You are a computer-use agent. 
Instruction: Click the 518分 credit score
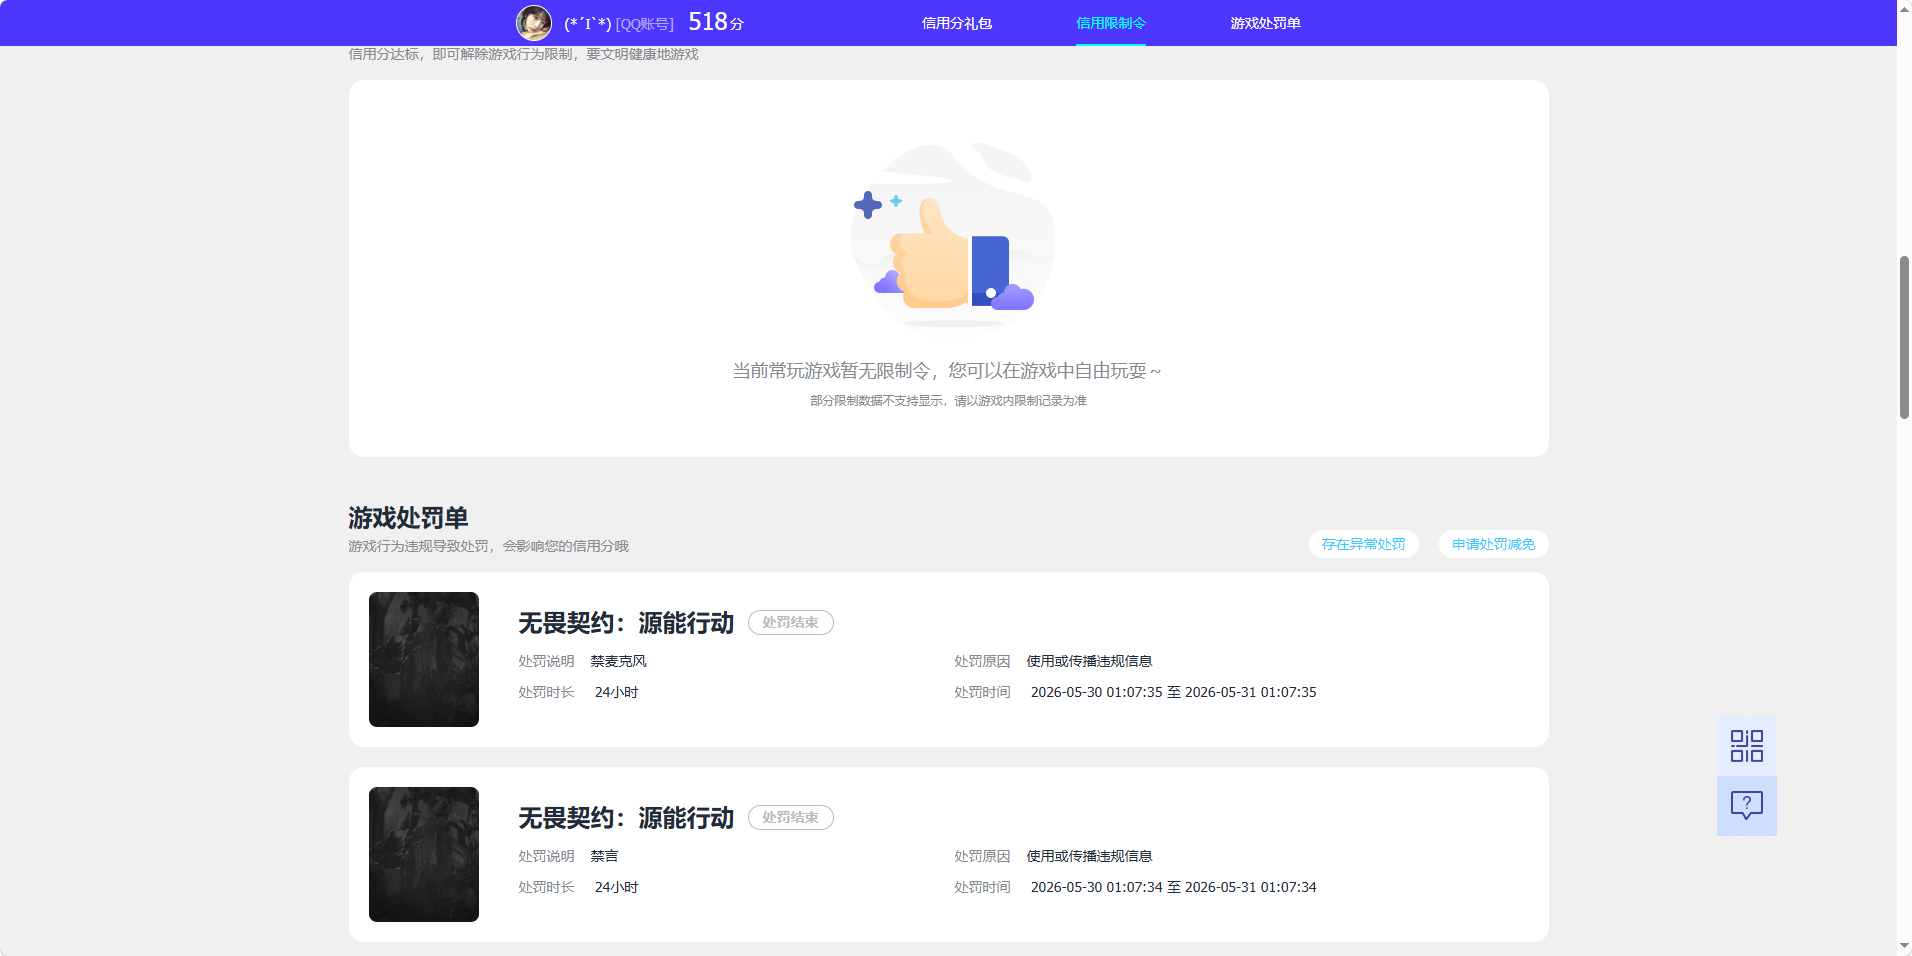pyautogui.click(x=716, y=22)
